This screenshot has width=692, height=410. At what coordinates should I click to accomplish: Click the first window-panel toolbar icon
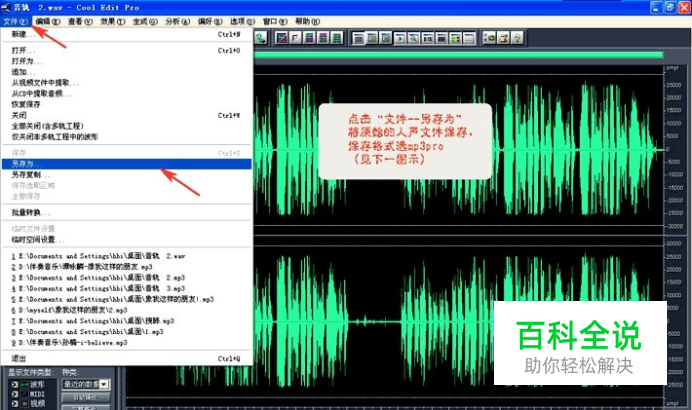pos(358,38)
